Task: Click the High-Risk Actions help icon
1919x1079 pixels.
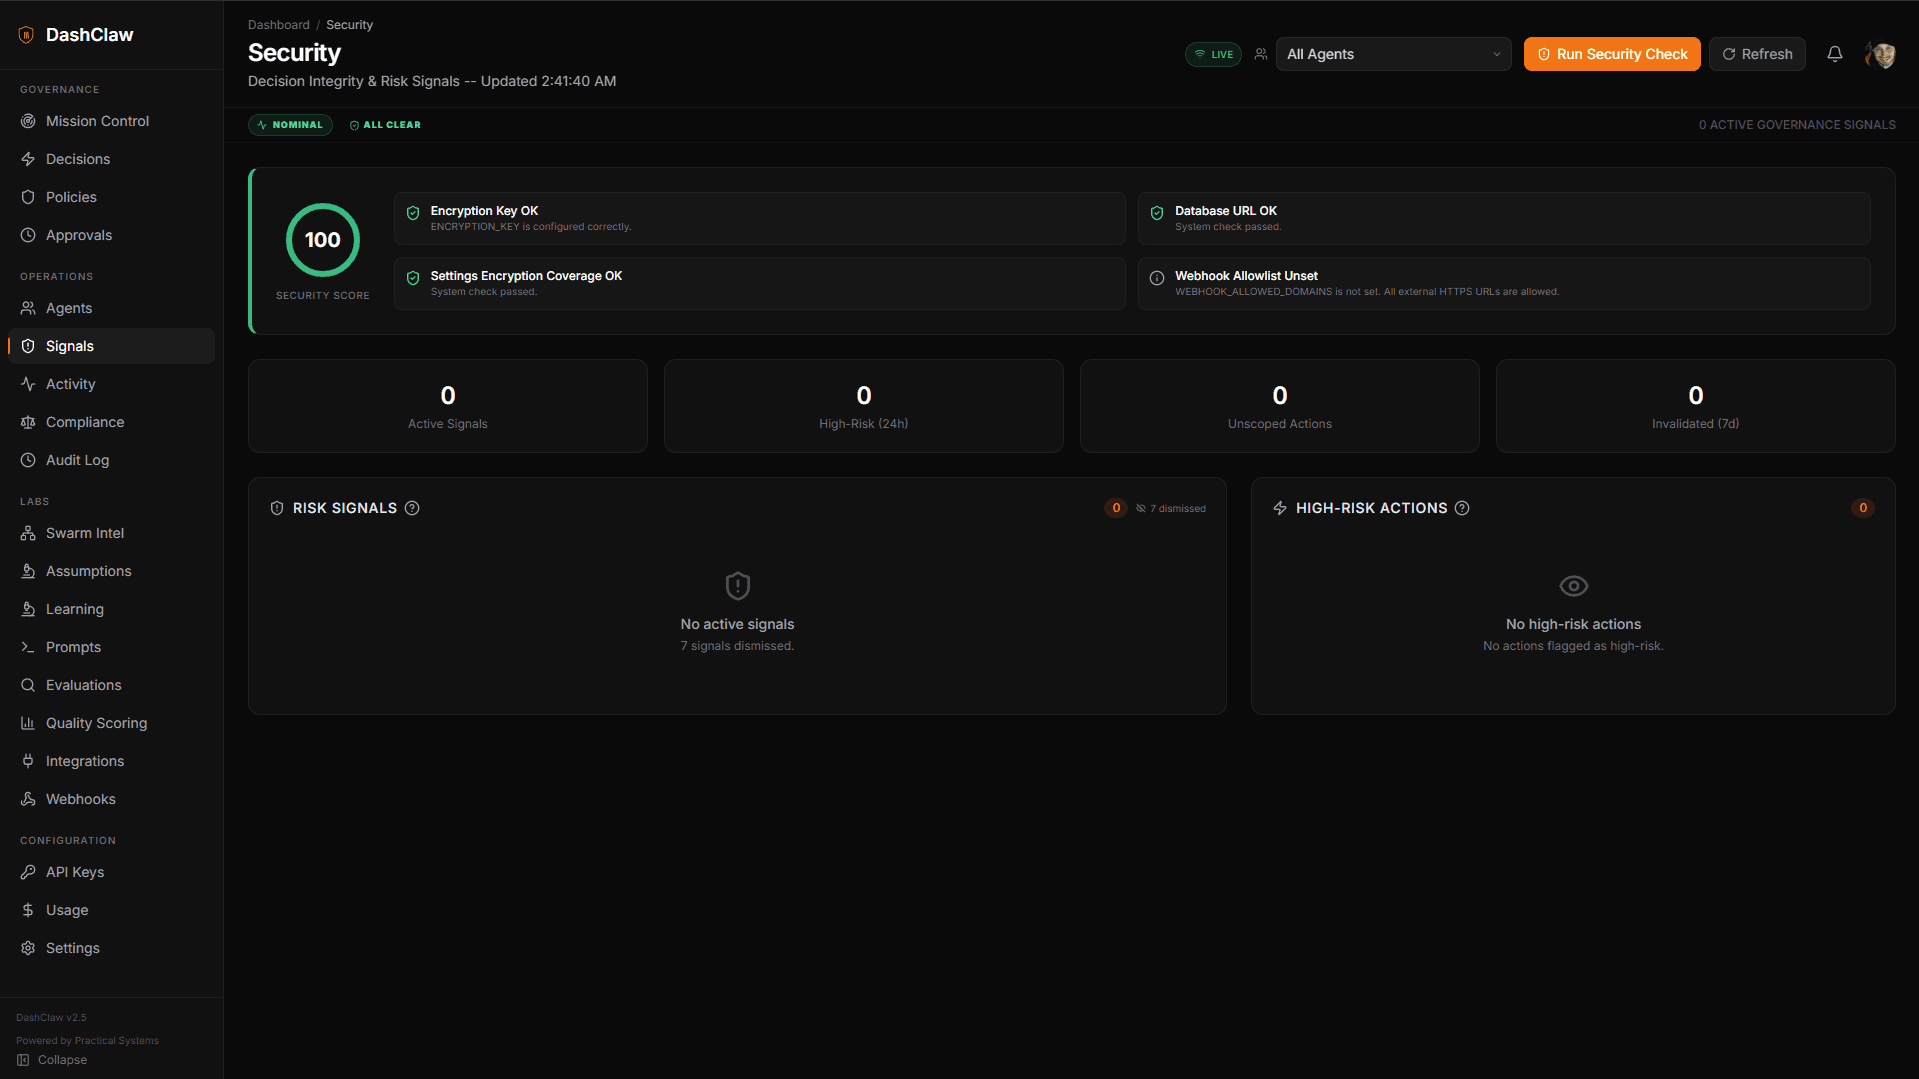Action: pyautogui.click(x=1462, y=508)
